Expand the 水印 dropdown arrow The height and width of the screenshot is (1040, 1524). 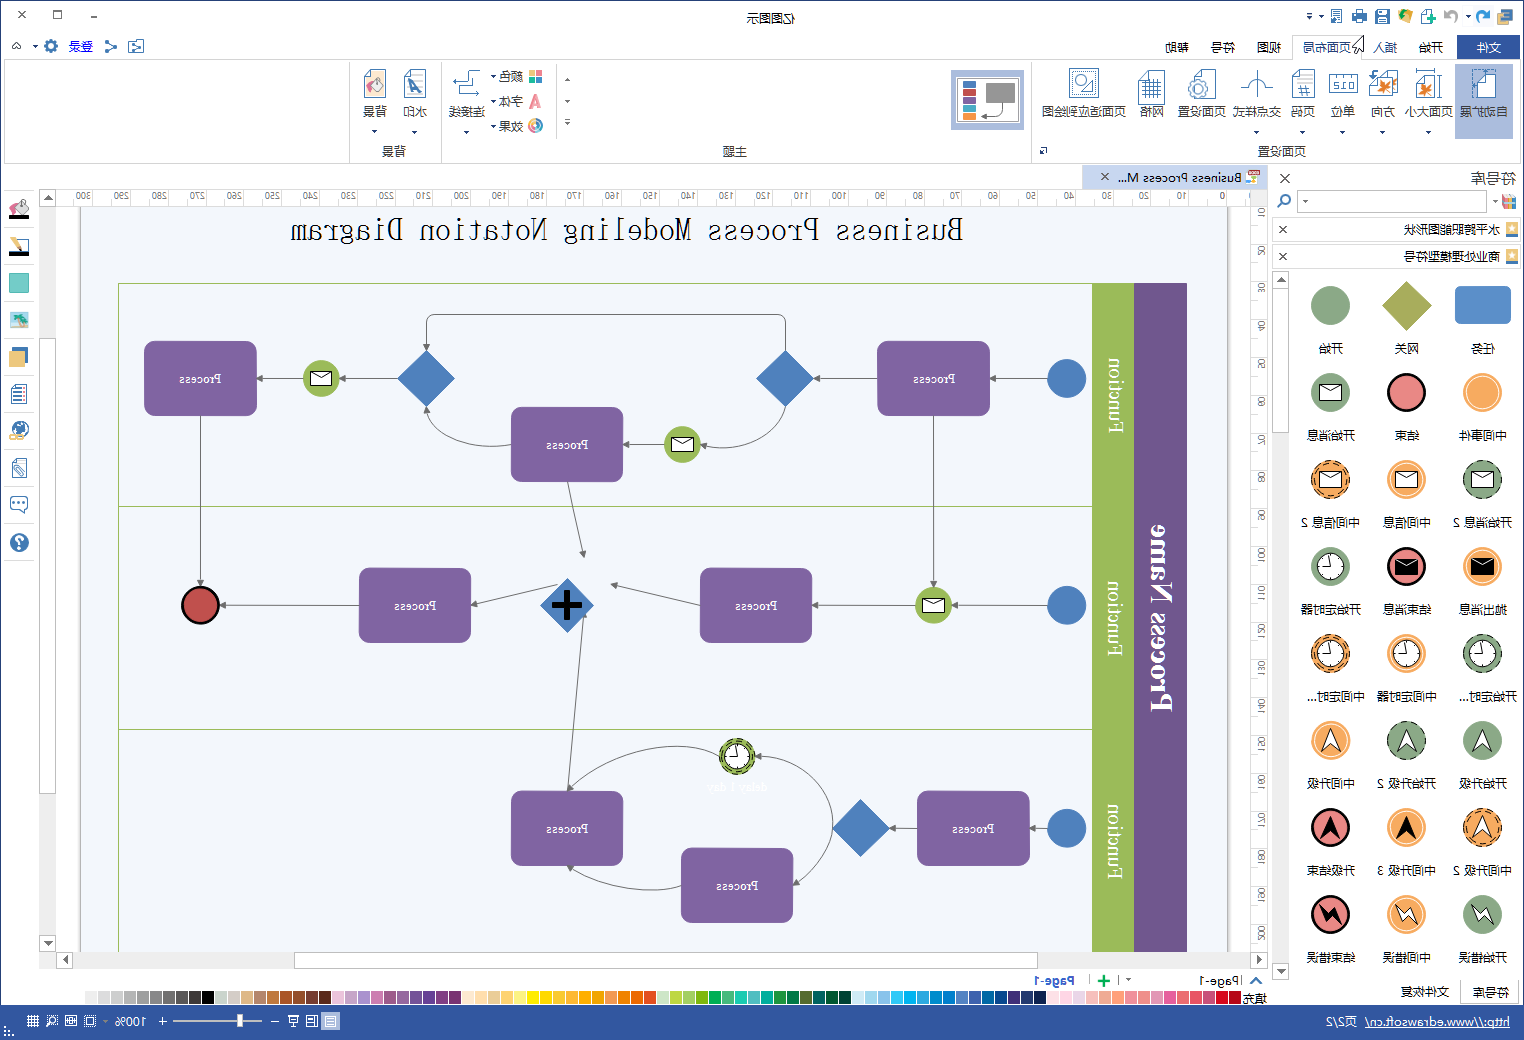pyautogui.click(x=414, y=132)
